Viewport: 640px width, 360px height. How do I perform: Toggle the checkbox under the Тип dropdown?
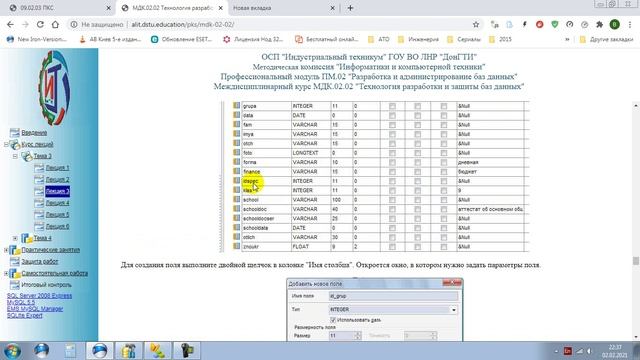[333, 320]
